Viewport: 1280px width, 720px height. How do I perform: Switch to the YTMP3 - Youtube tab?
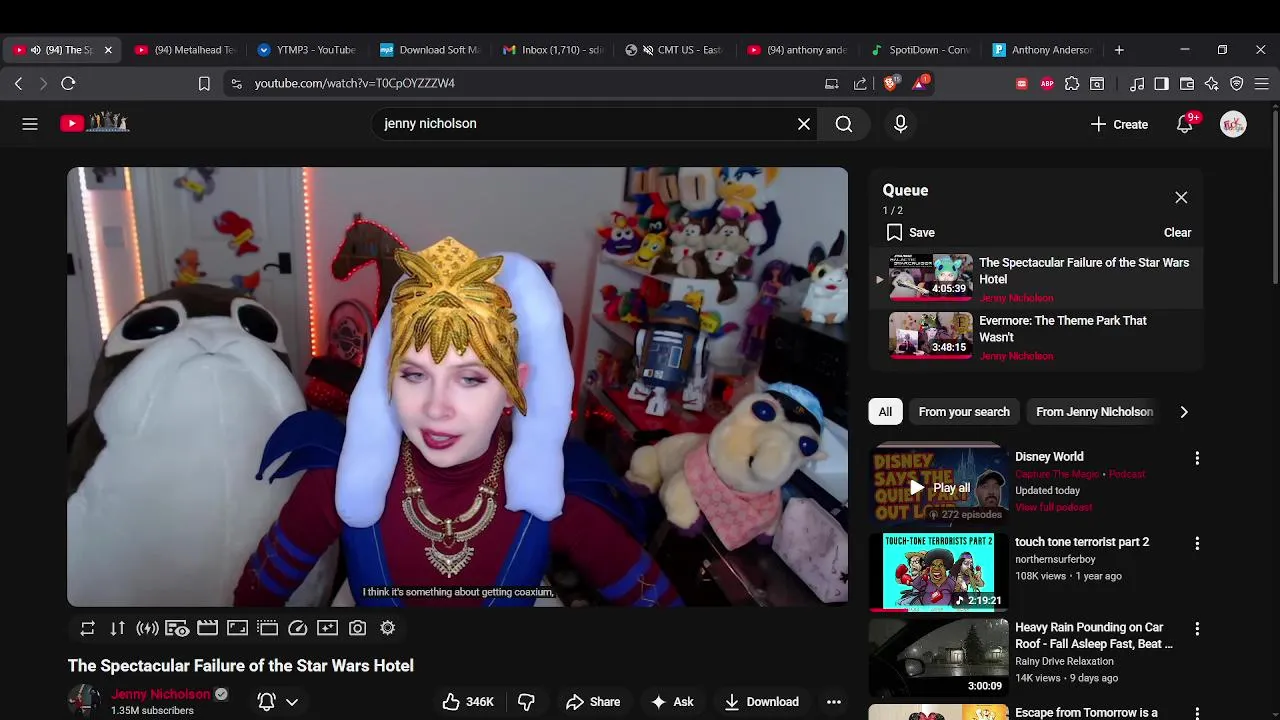click(x=307, y=50)
